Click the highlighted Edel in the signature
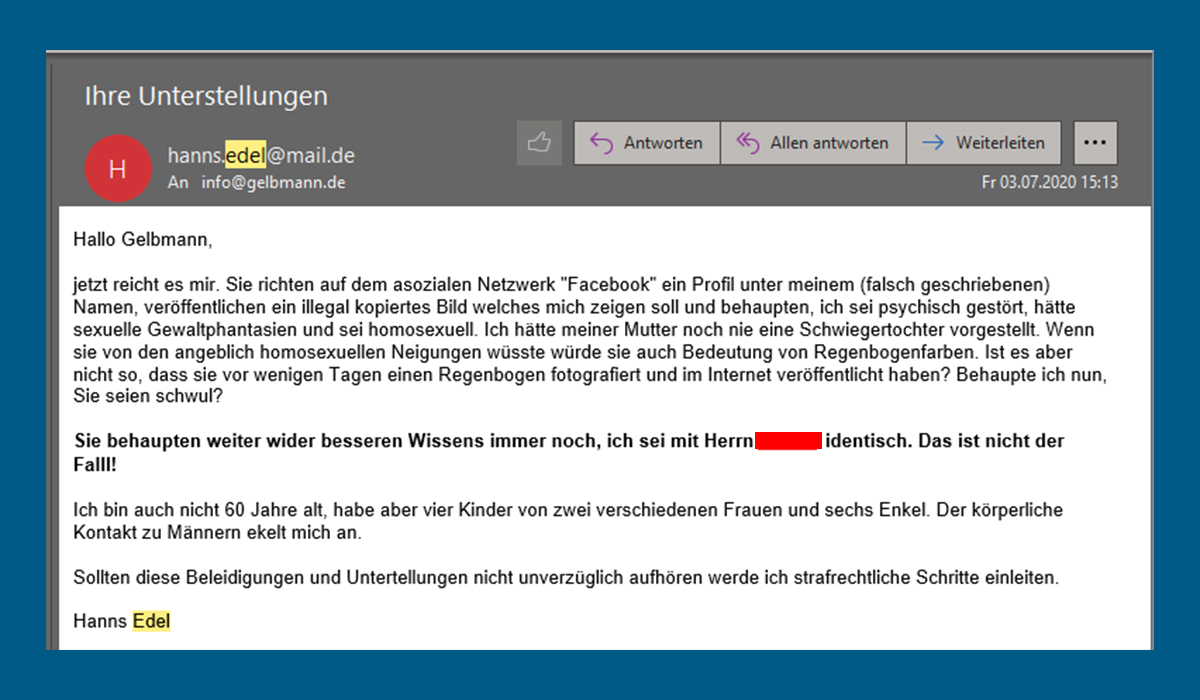Viewport: 1200px width, 700px height. (x=151, y=621)
